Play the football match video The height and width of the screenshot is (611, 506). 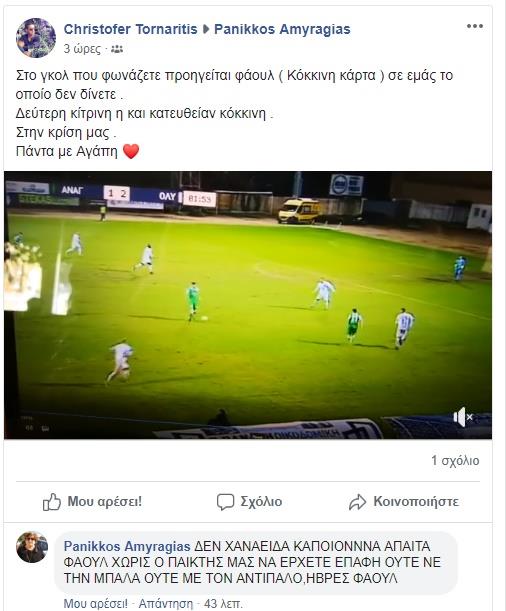248,305
